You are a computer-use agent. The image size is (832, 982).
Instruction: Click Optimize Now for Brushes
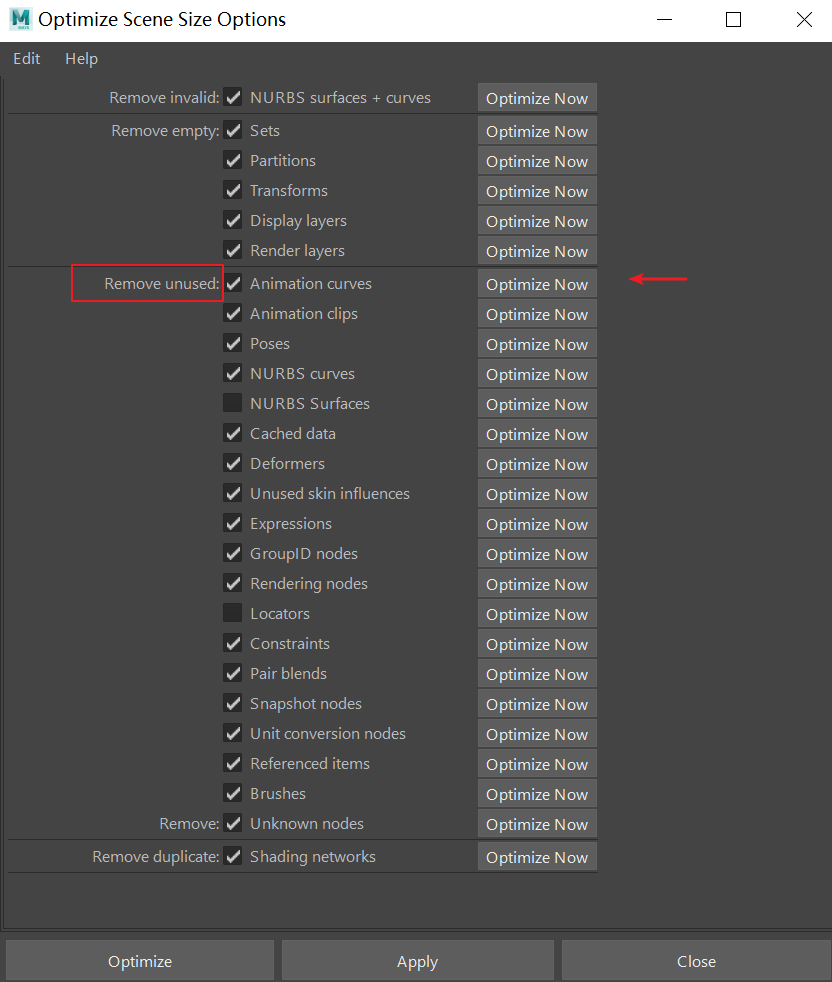pyautogui.click(x=537, y=794)
